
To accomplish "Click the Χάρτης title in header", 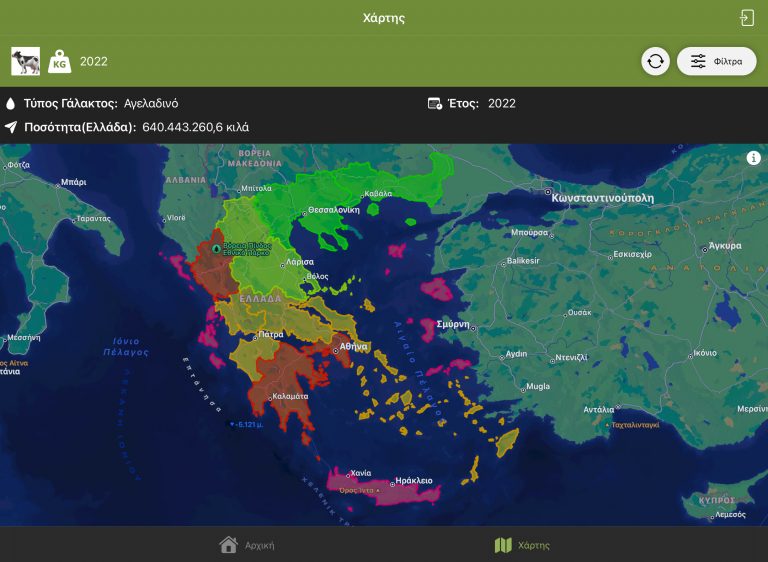I will [x=384, y=18].
